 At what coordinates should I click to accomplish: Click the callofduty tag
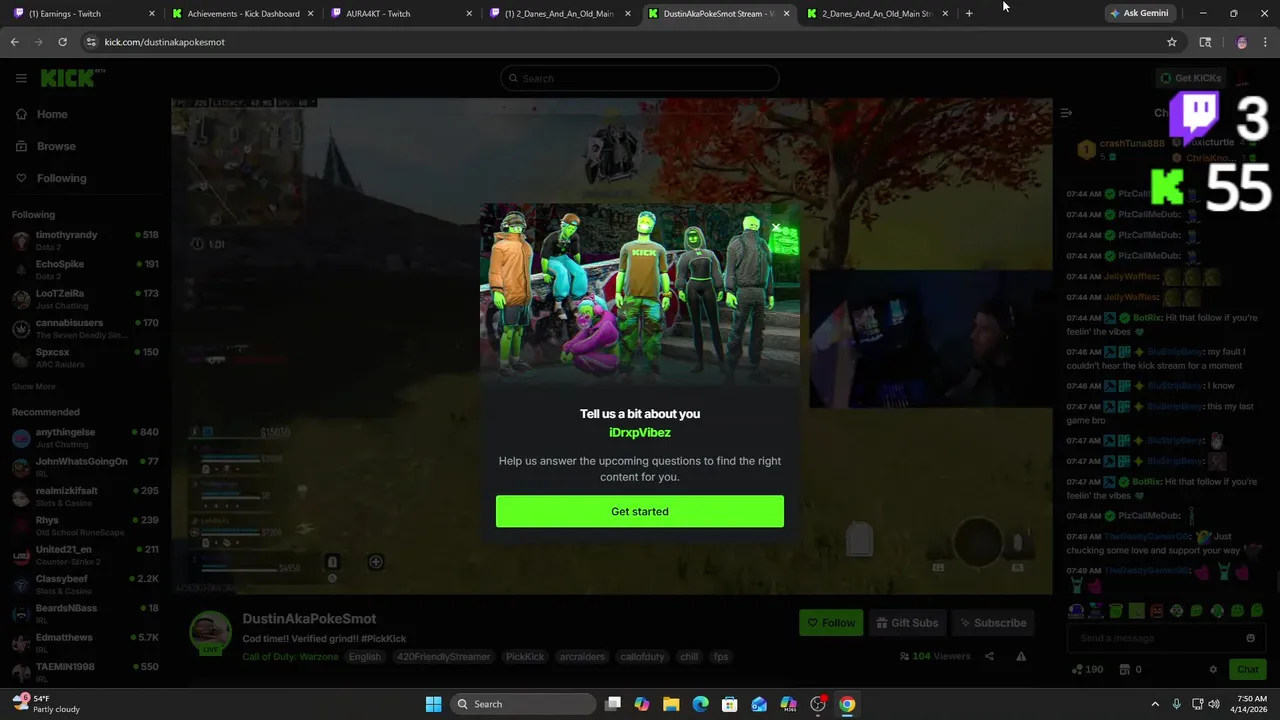pyautogui.click(x=641, y=657)
